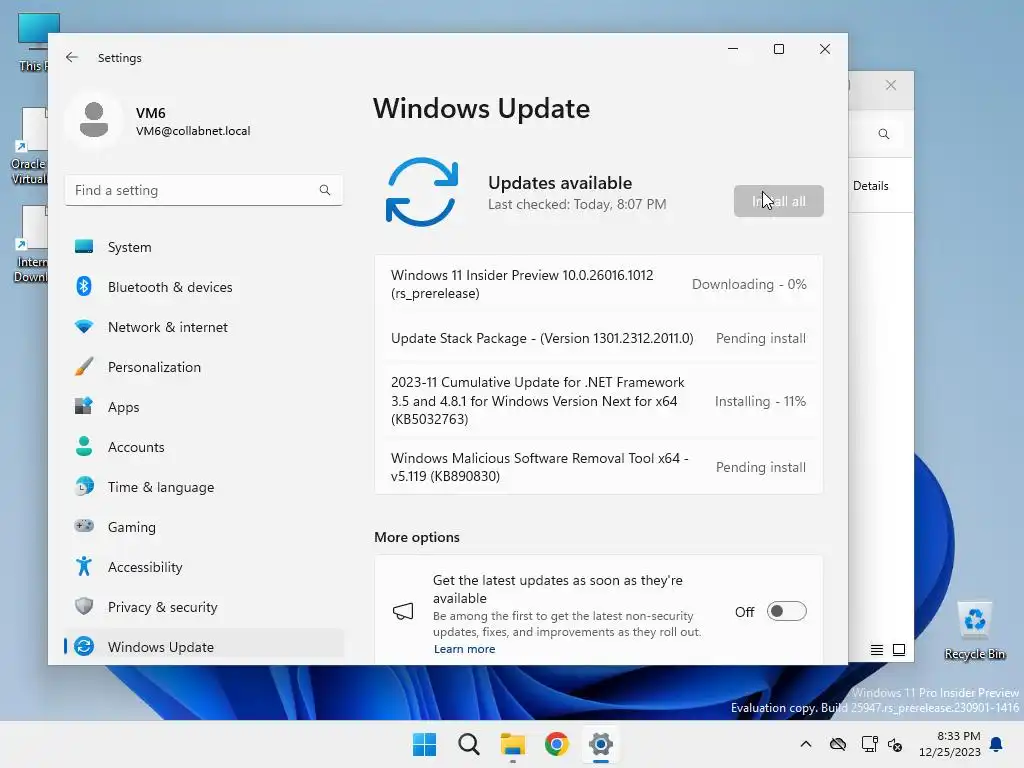The width and height of the screenshot is (1024, 768).
Task: Open System settings category
Action: (x=204, y=247)
